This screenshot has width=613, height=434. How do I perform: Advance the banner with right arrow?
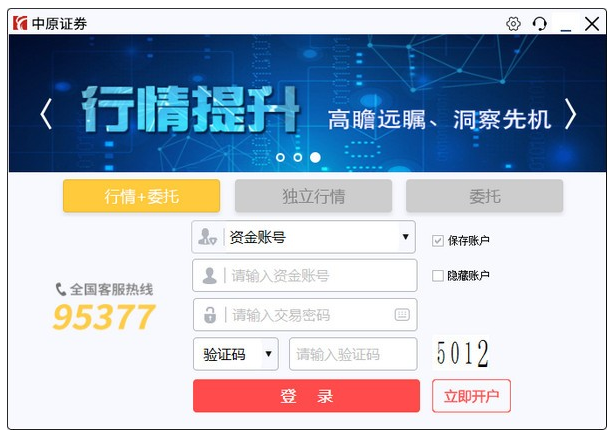click(571, 114)
